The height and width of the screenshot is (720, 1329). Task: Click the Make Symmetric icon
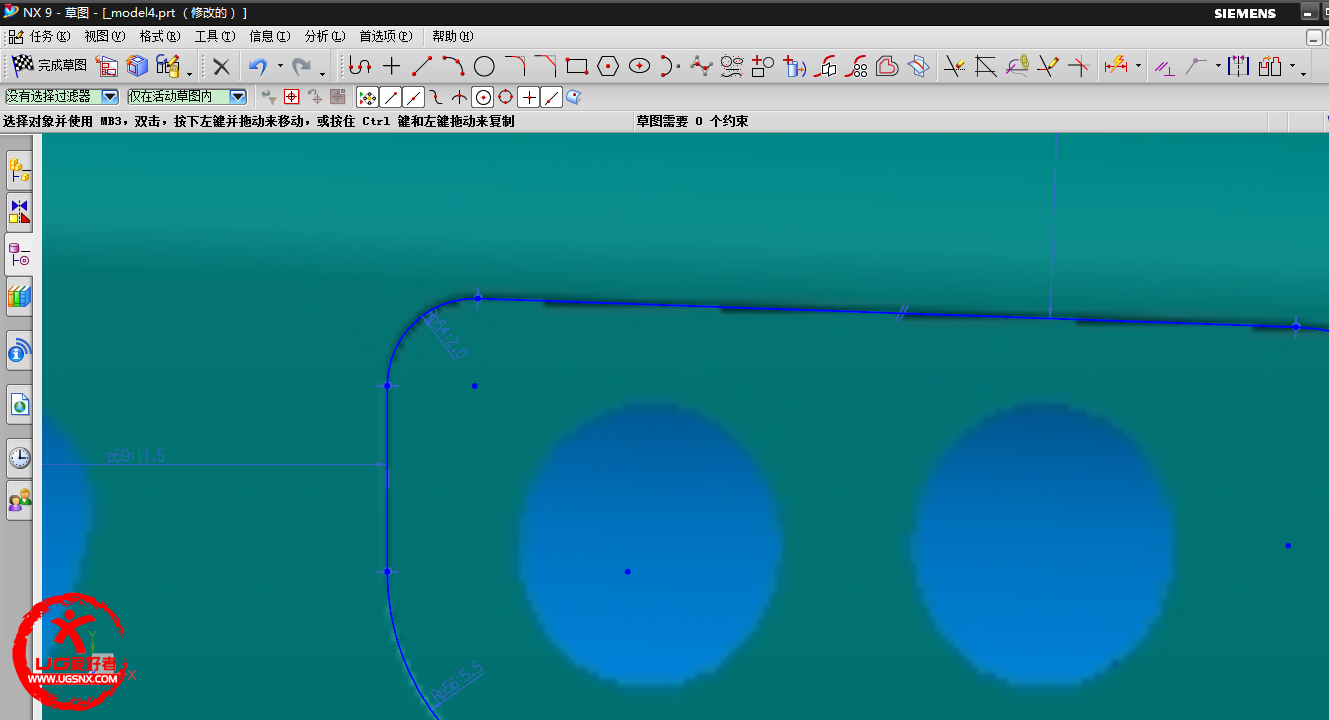1239,67
